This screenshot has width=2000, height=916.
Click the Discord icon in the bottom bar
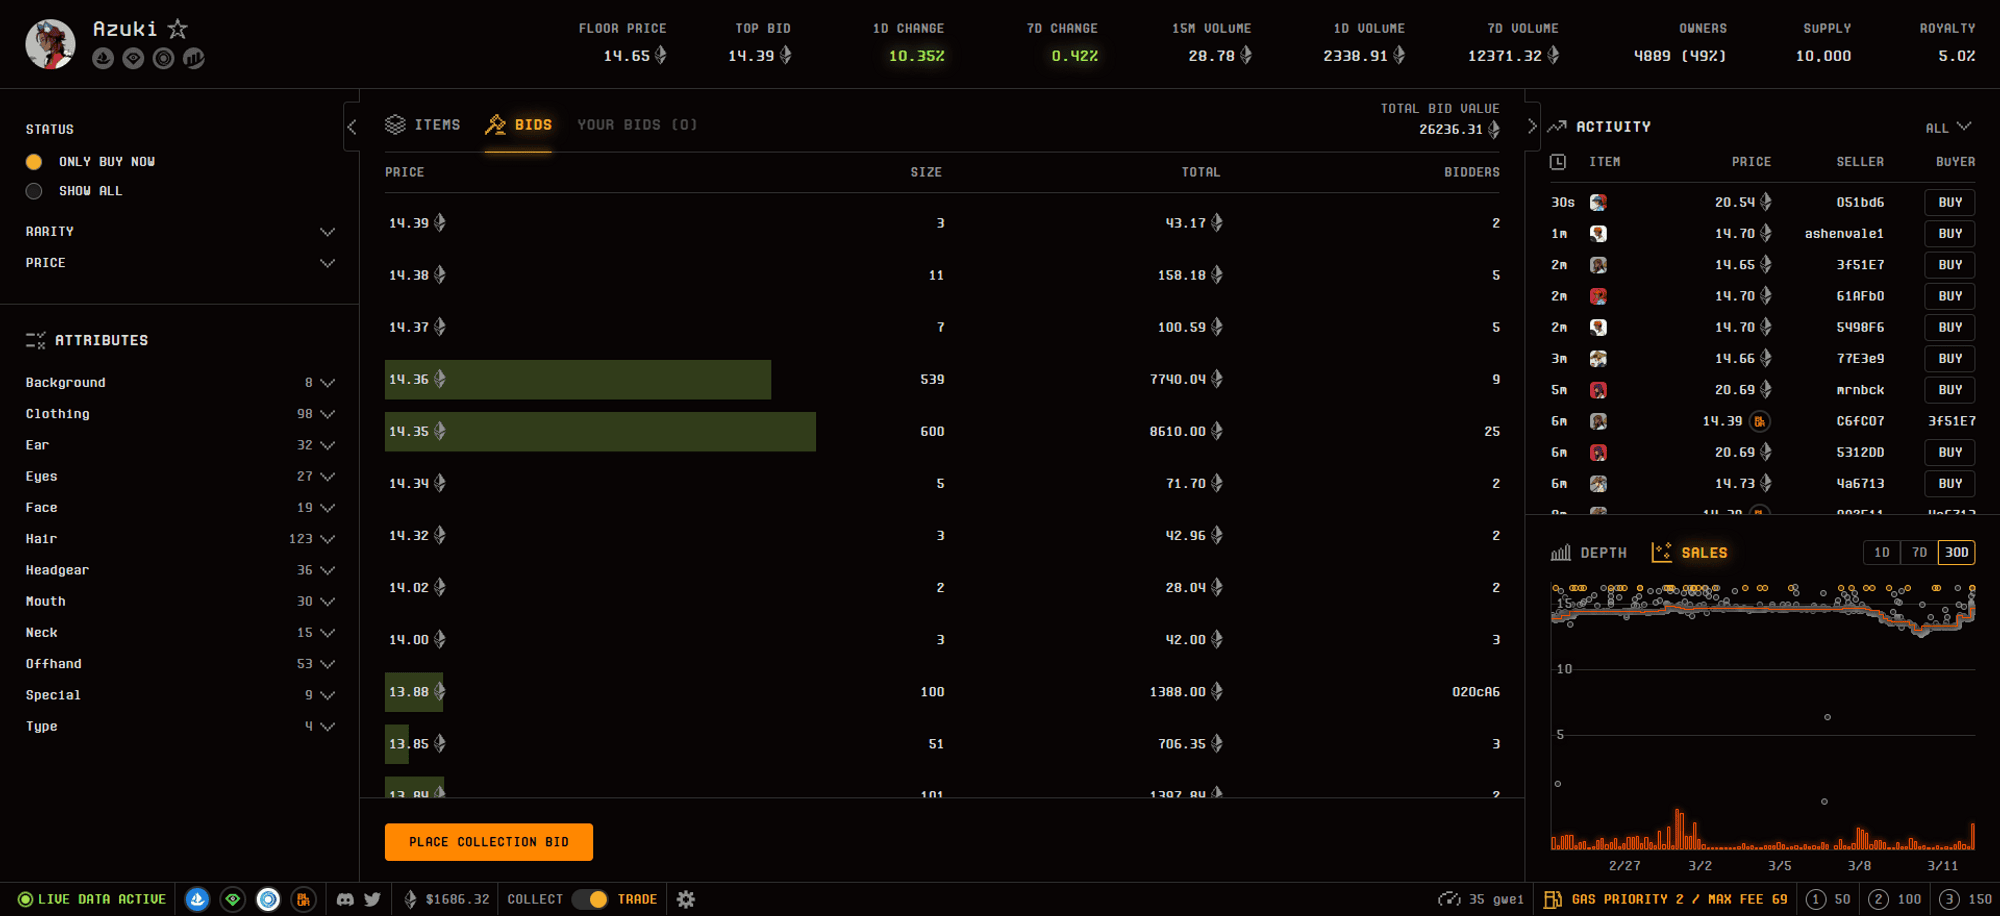(x=345, y=899)
